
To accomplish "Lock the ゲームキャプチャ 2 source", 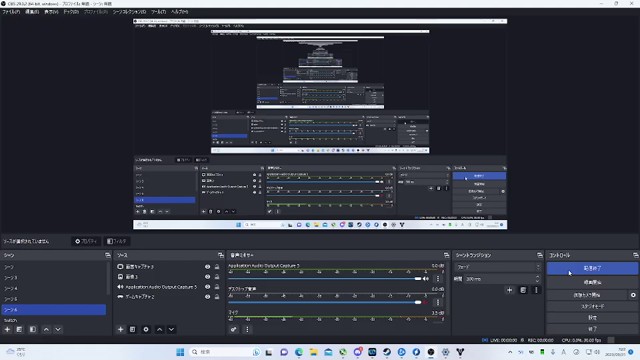I will pos(217,297).
